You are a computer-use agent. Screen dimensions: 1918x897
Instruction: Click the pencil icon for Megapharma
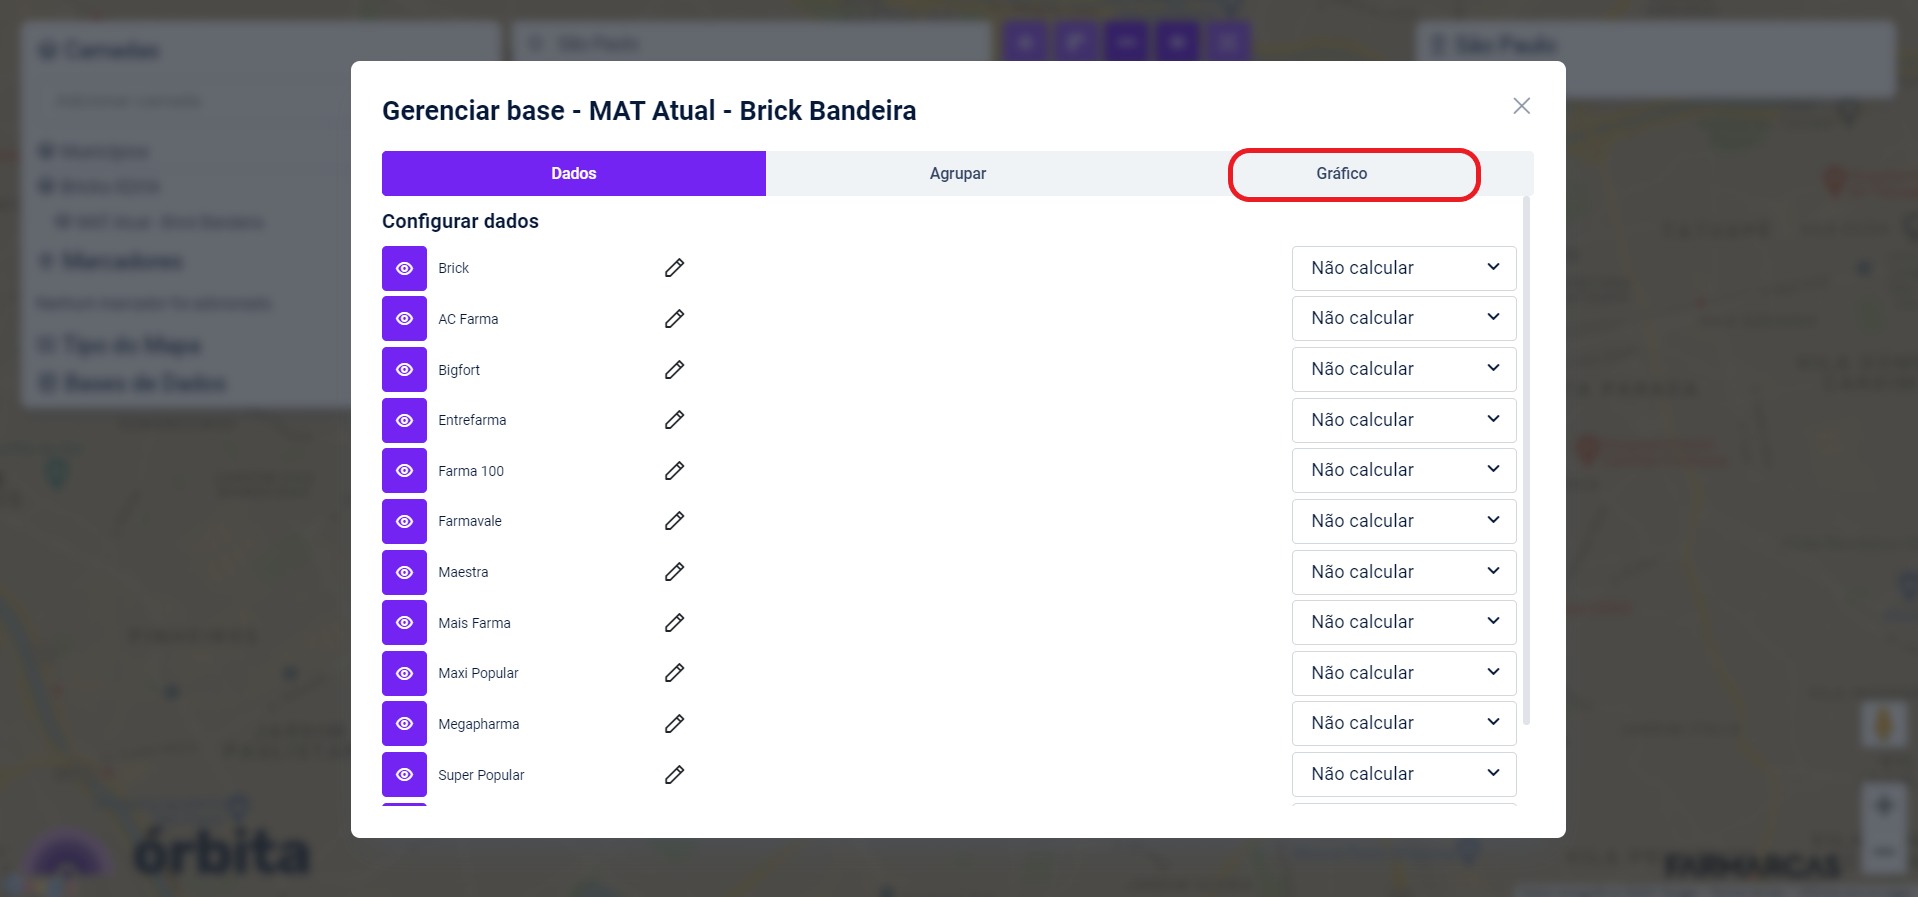674,724
